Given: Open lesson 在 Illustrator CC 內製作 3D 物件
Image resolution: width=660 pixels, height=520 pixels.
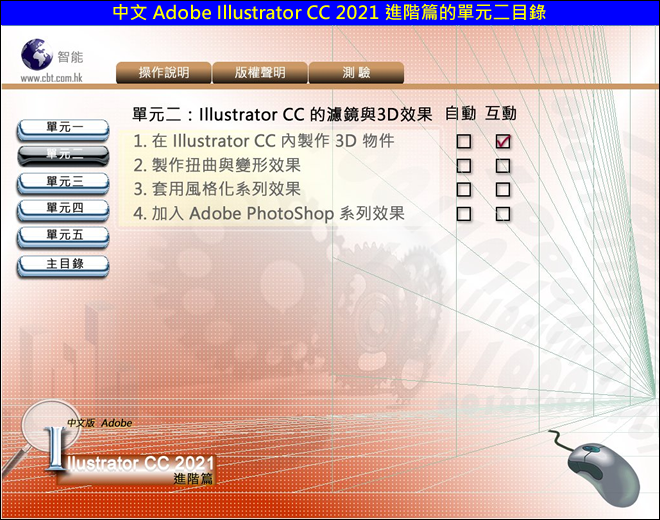Looking at the screenshot, I should (x=264, y=141).
